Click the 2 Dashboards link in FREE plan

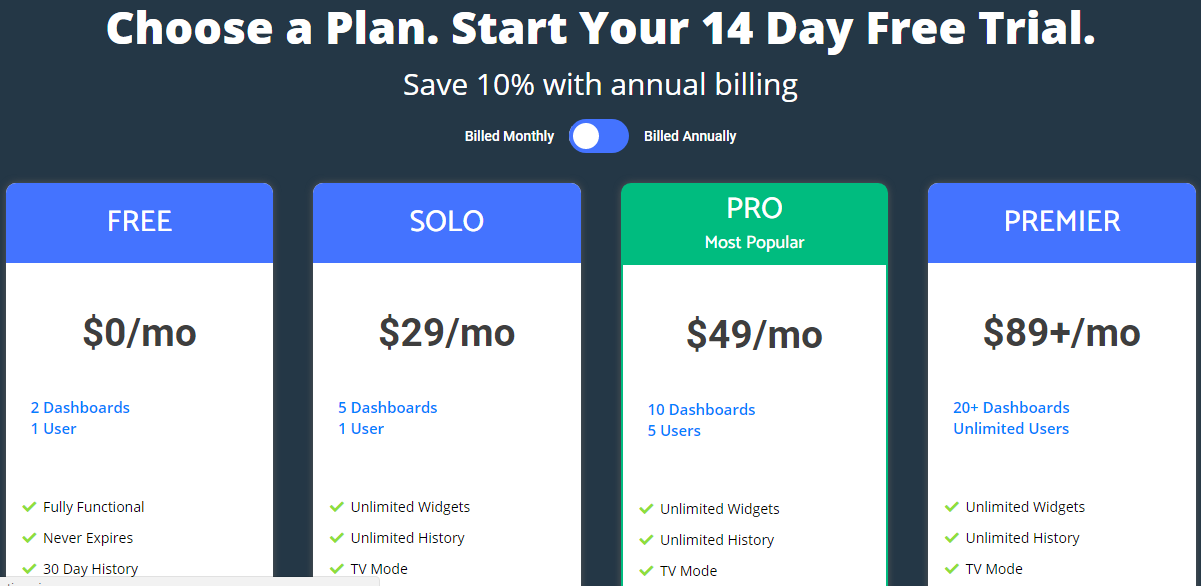point(80,408)
